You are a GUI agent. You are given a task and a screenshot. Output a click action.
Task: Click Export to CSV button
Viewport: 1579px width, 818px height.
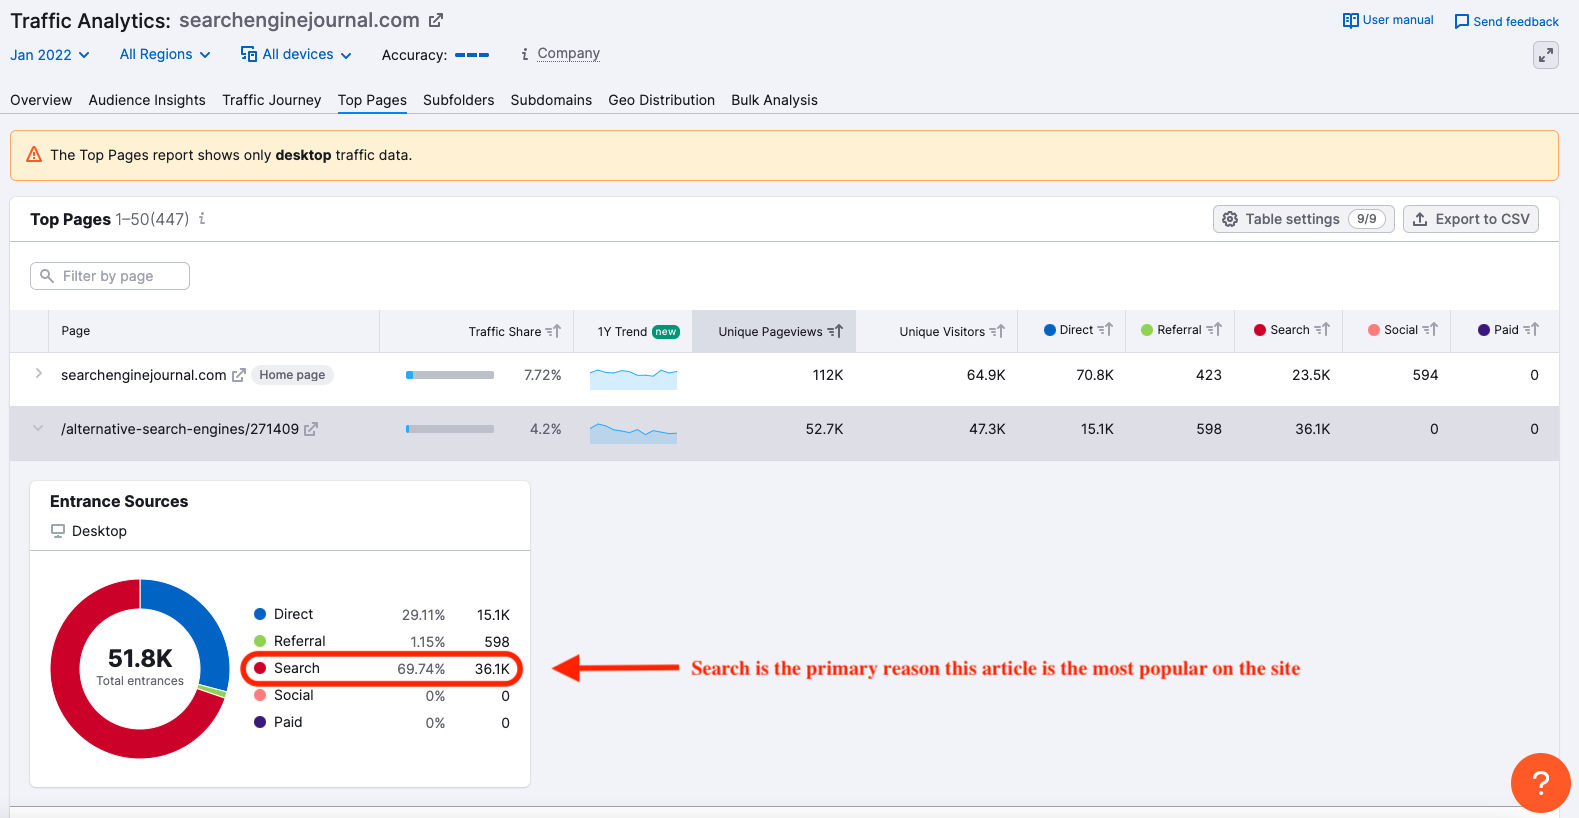coord(1471,219)
